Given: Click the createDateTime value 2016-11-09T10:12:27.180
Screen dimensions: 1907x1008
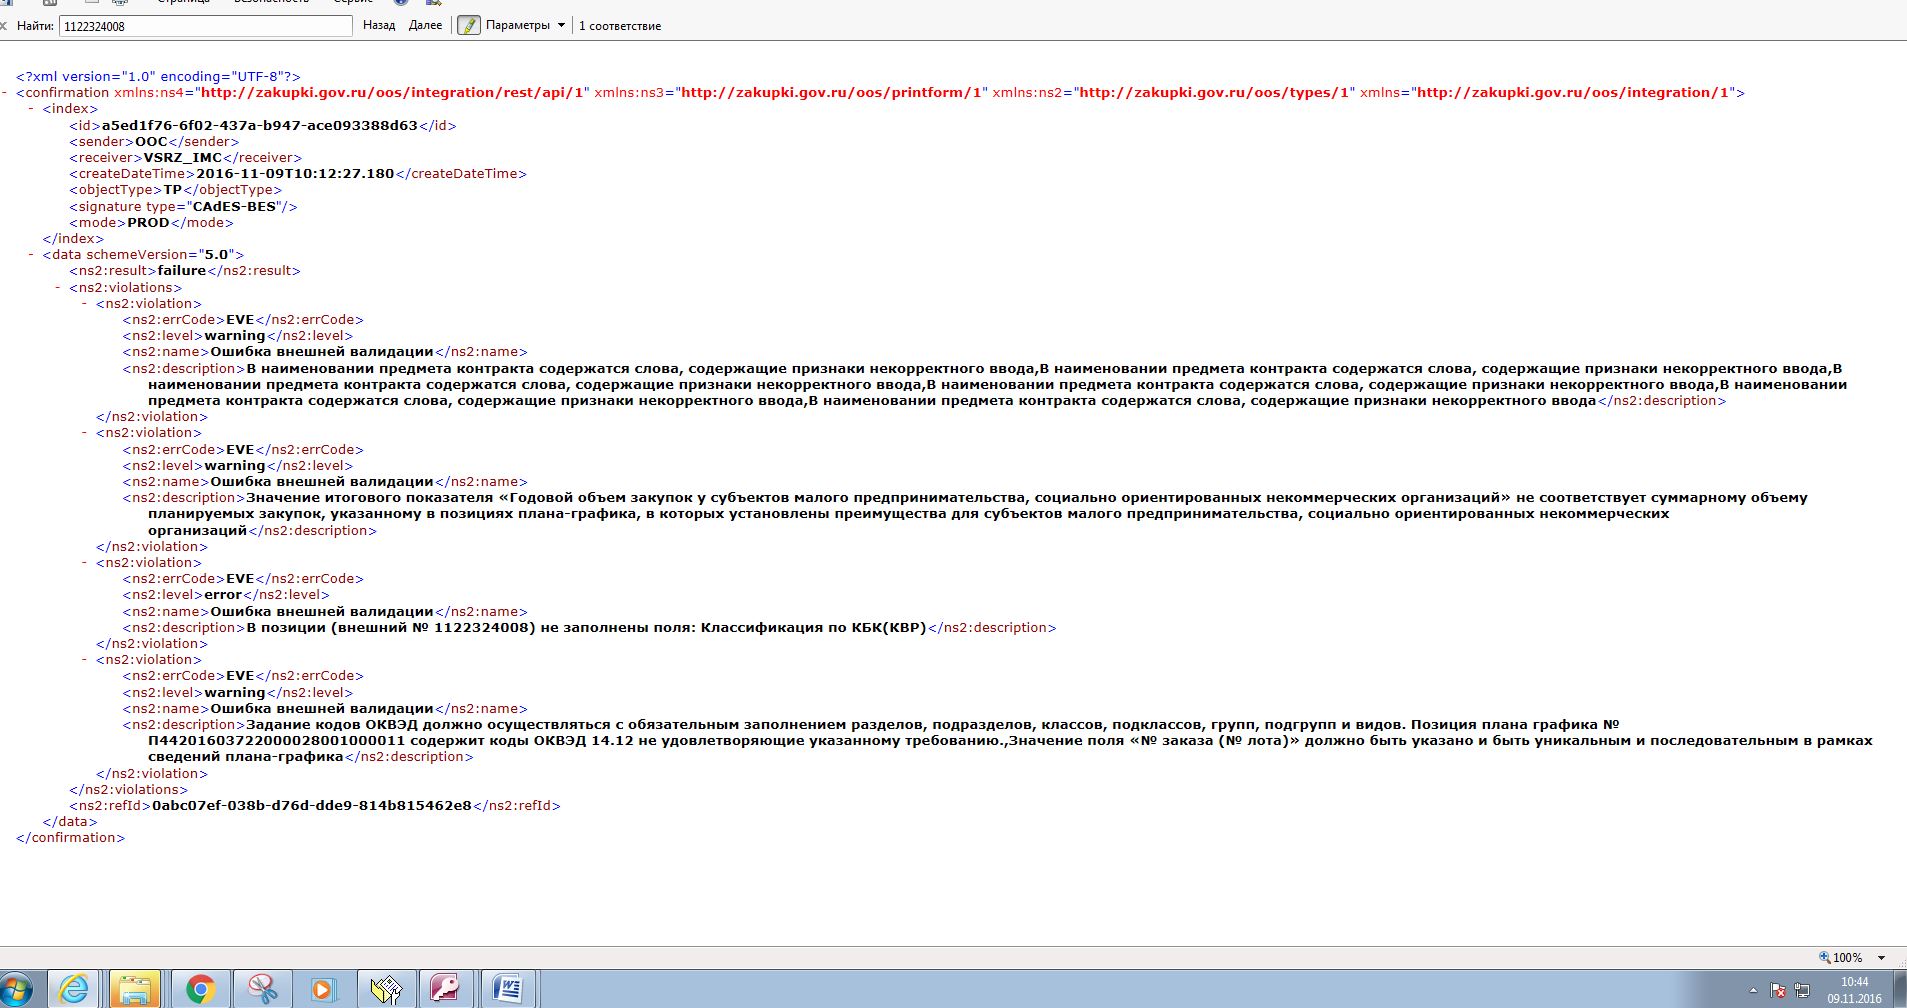Looking at the screenshot, I should click(295, 174).
